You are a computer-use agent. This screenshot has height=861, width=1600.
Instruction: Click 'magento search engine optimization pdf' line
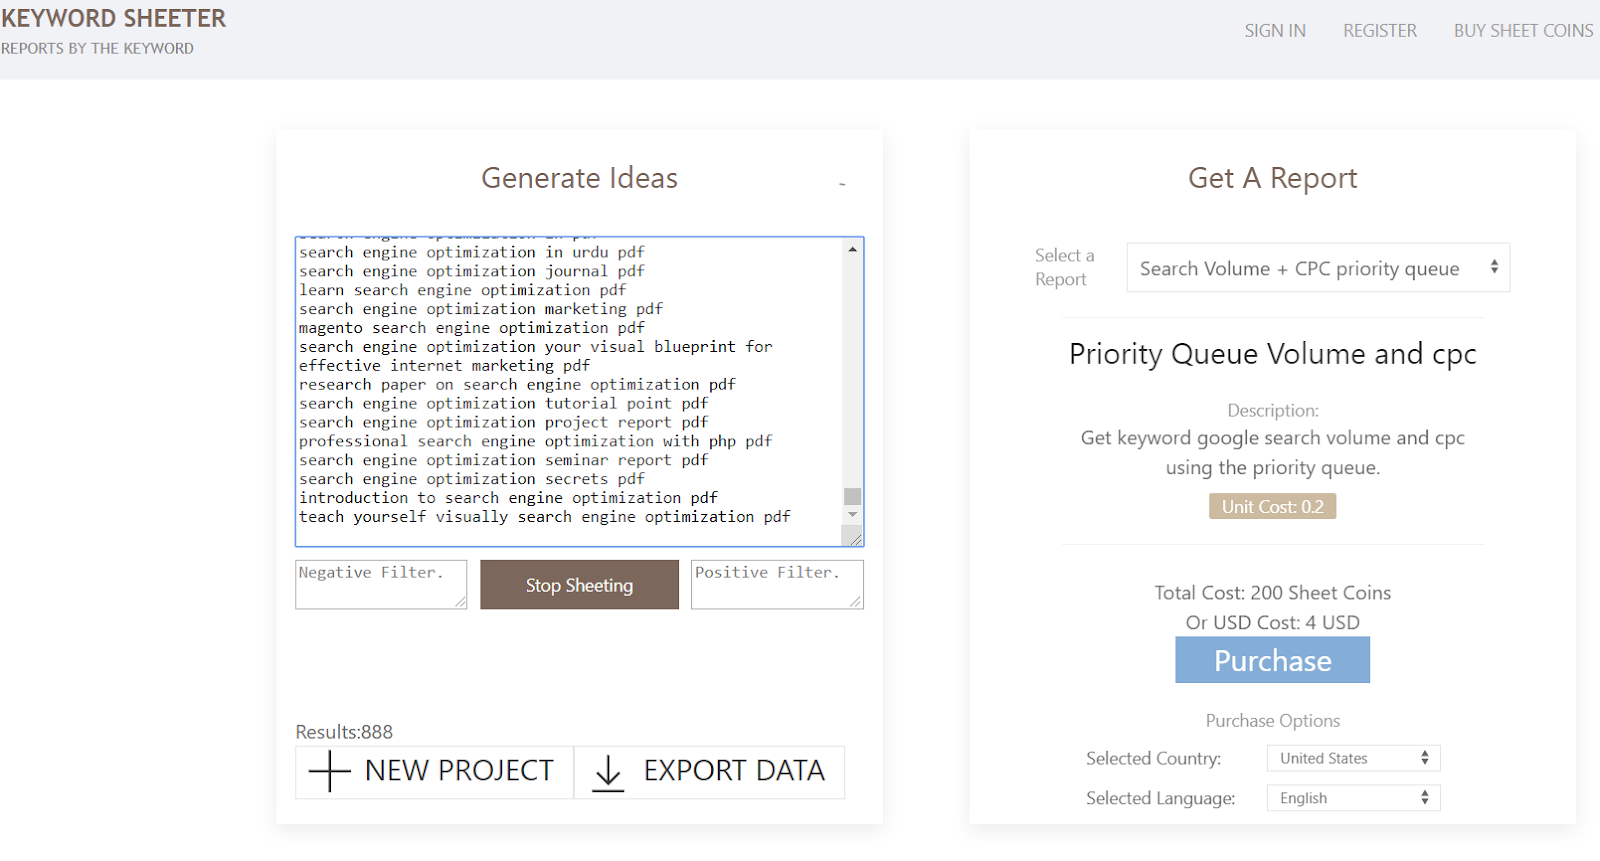tap(472, 329)
